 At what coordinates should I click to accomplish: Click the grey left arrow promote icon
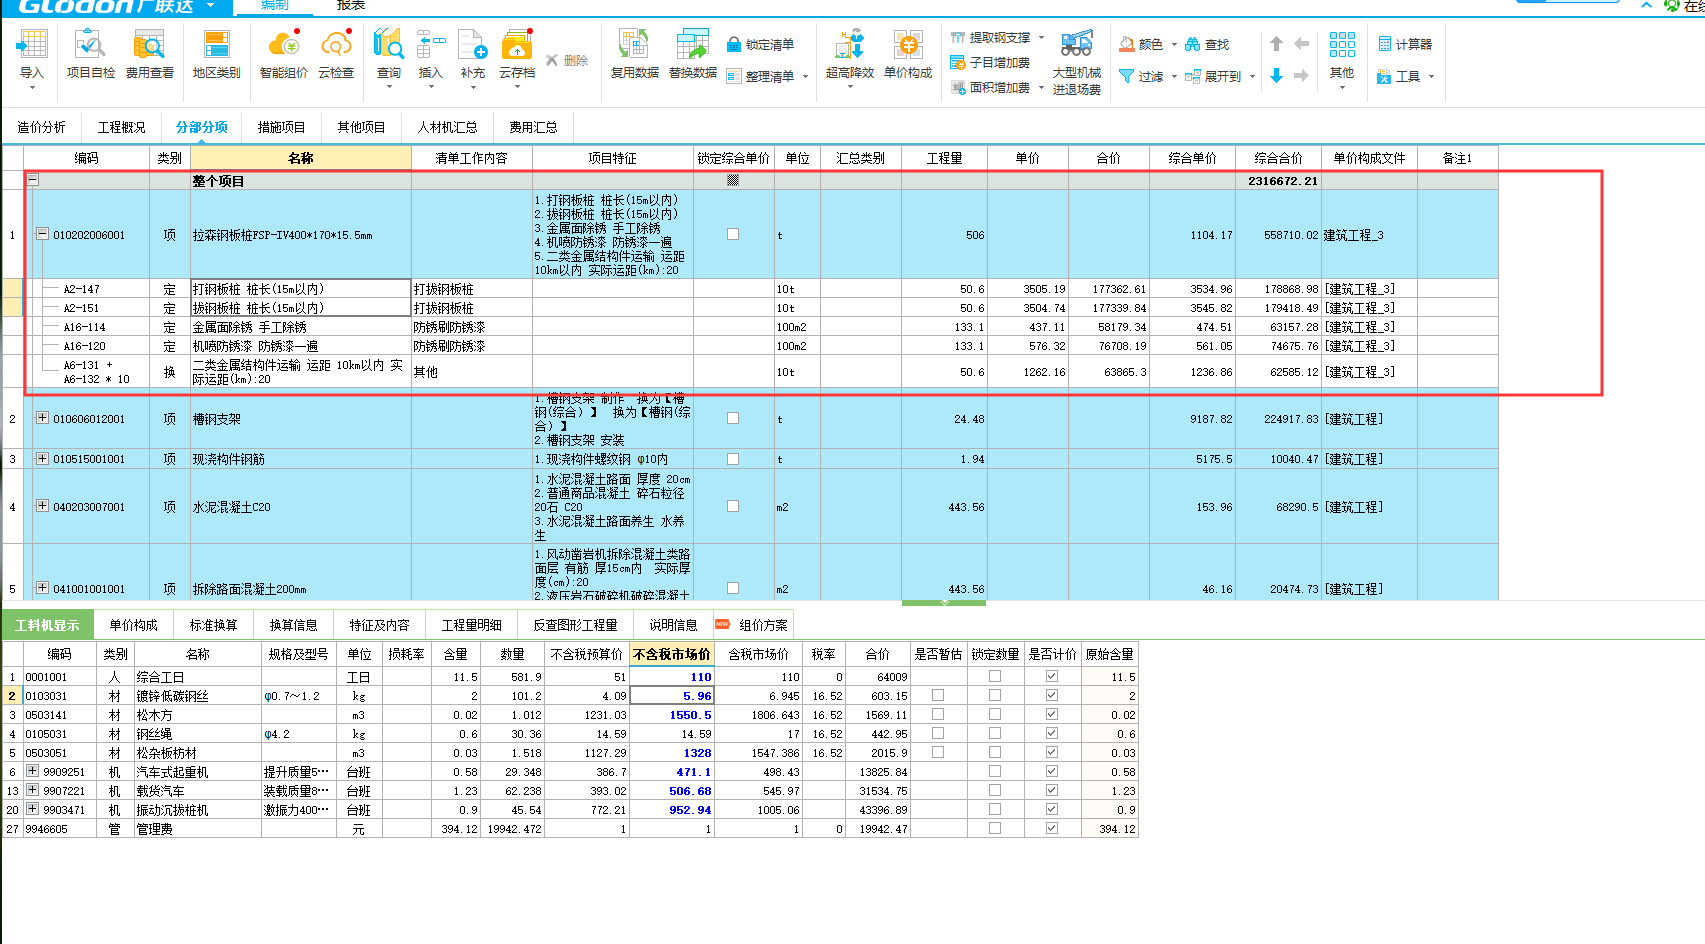pos(1302,44)
